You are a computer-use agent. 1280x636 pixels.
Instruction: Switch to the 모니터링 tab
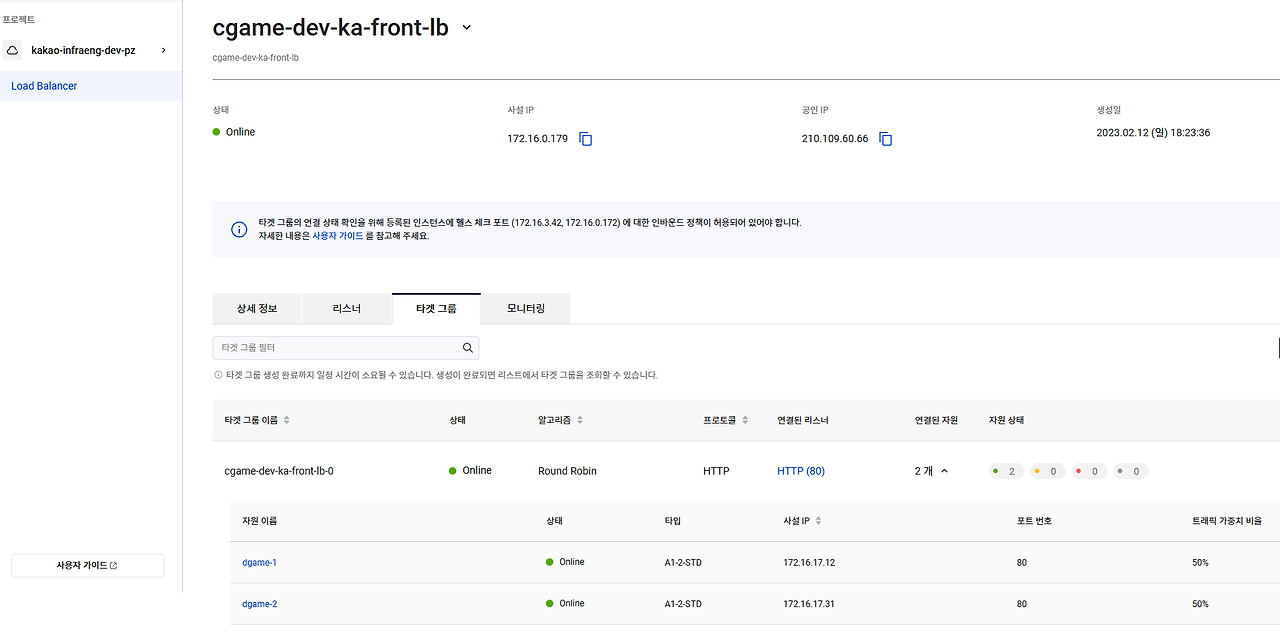[524, 308]
